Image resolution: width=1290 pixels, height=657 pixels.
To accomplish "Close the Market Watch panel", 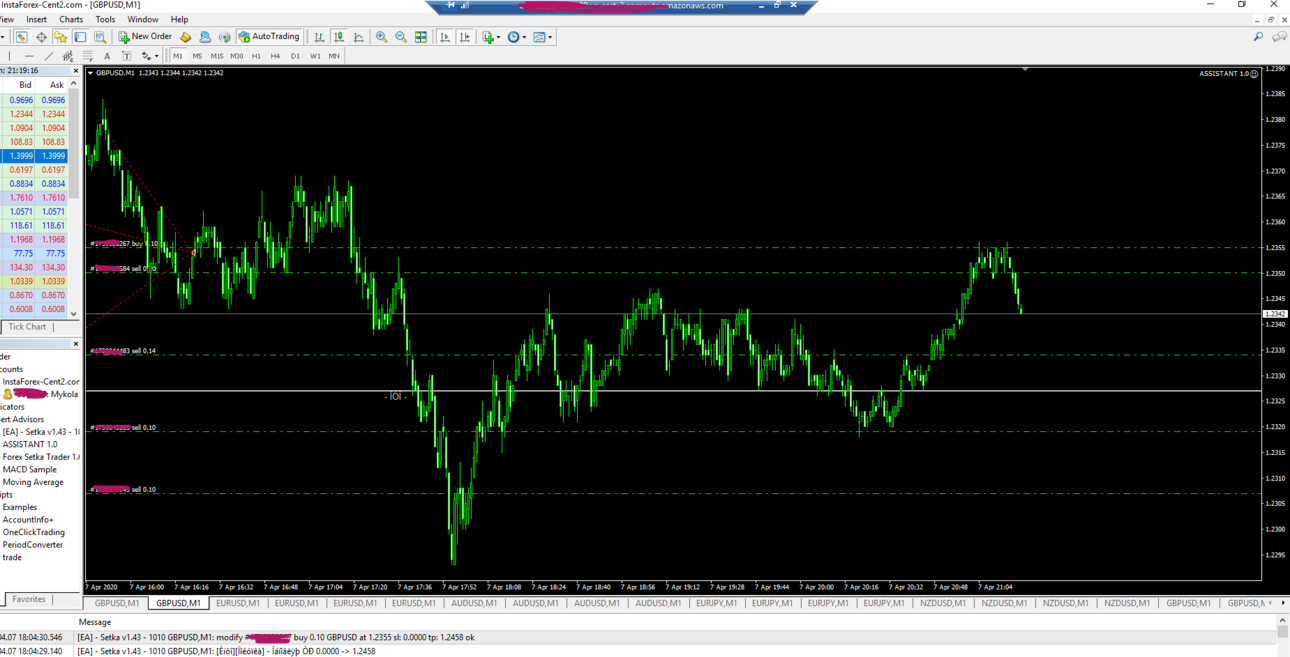I will (x=75, y=71).
